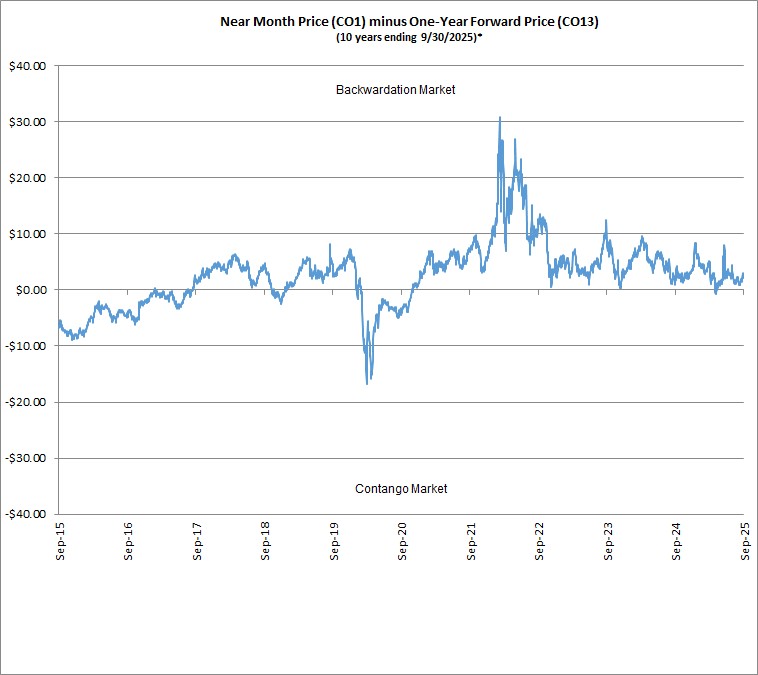Click the chart title about Near Month Price
This screenshot has width=758, height=675.
[409, 22]
